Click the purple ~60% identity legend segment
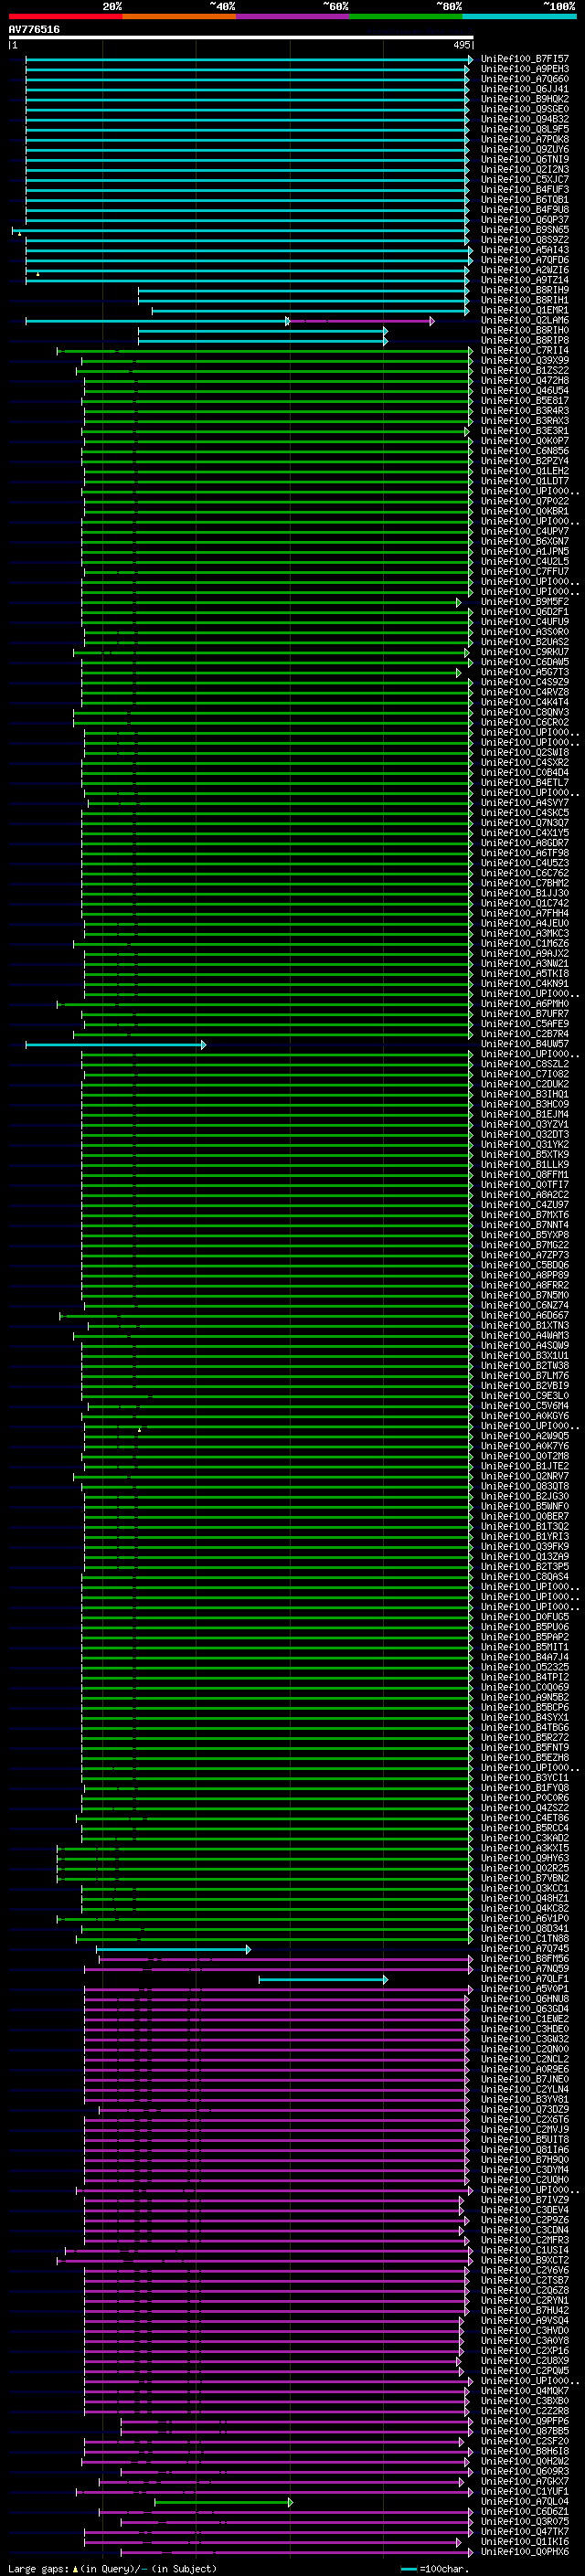 click(x=293, y=16)
